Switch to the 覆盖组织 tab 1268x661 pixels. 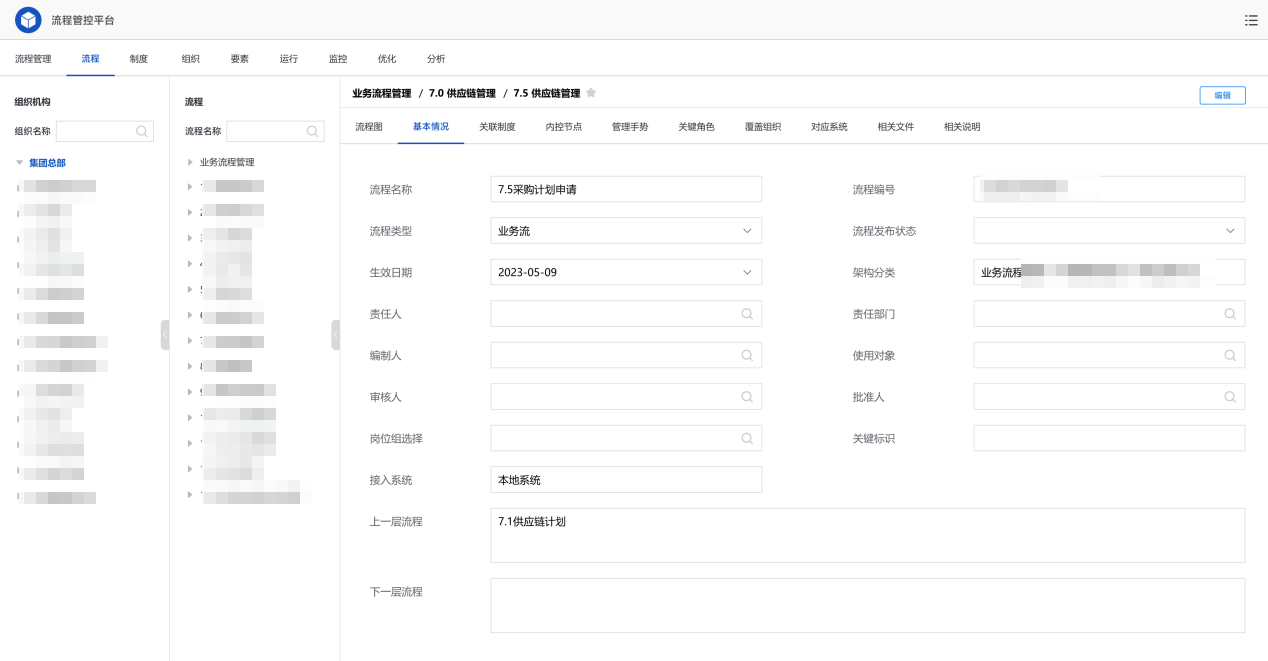point(763,127)
